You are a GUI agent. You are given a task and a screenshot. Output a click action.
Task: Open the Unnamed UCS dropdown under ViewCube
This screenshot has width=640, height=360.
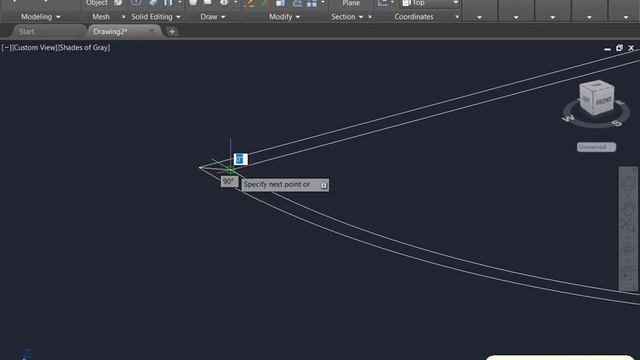coord(596,147)
